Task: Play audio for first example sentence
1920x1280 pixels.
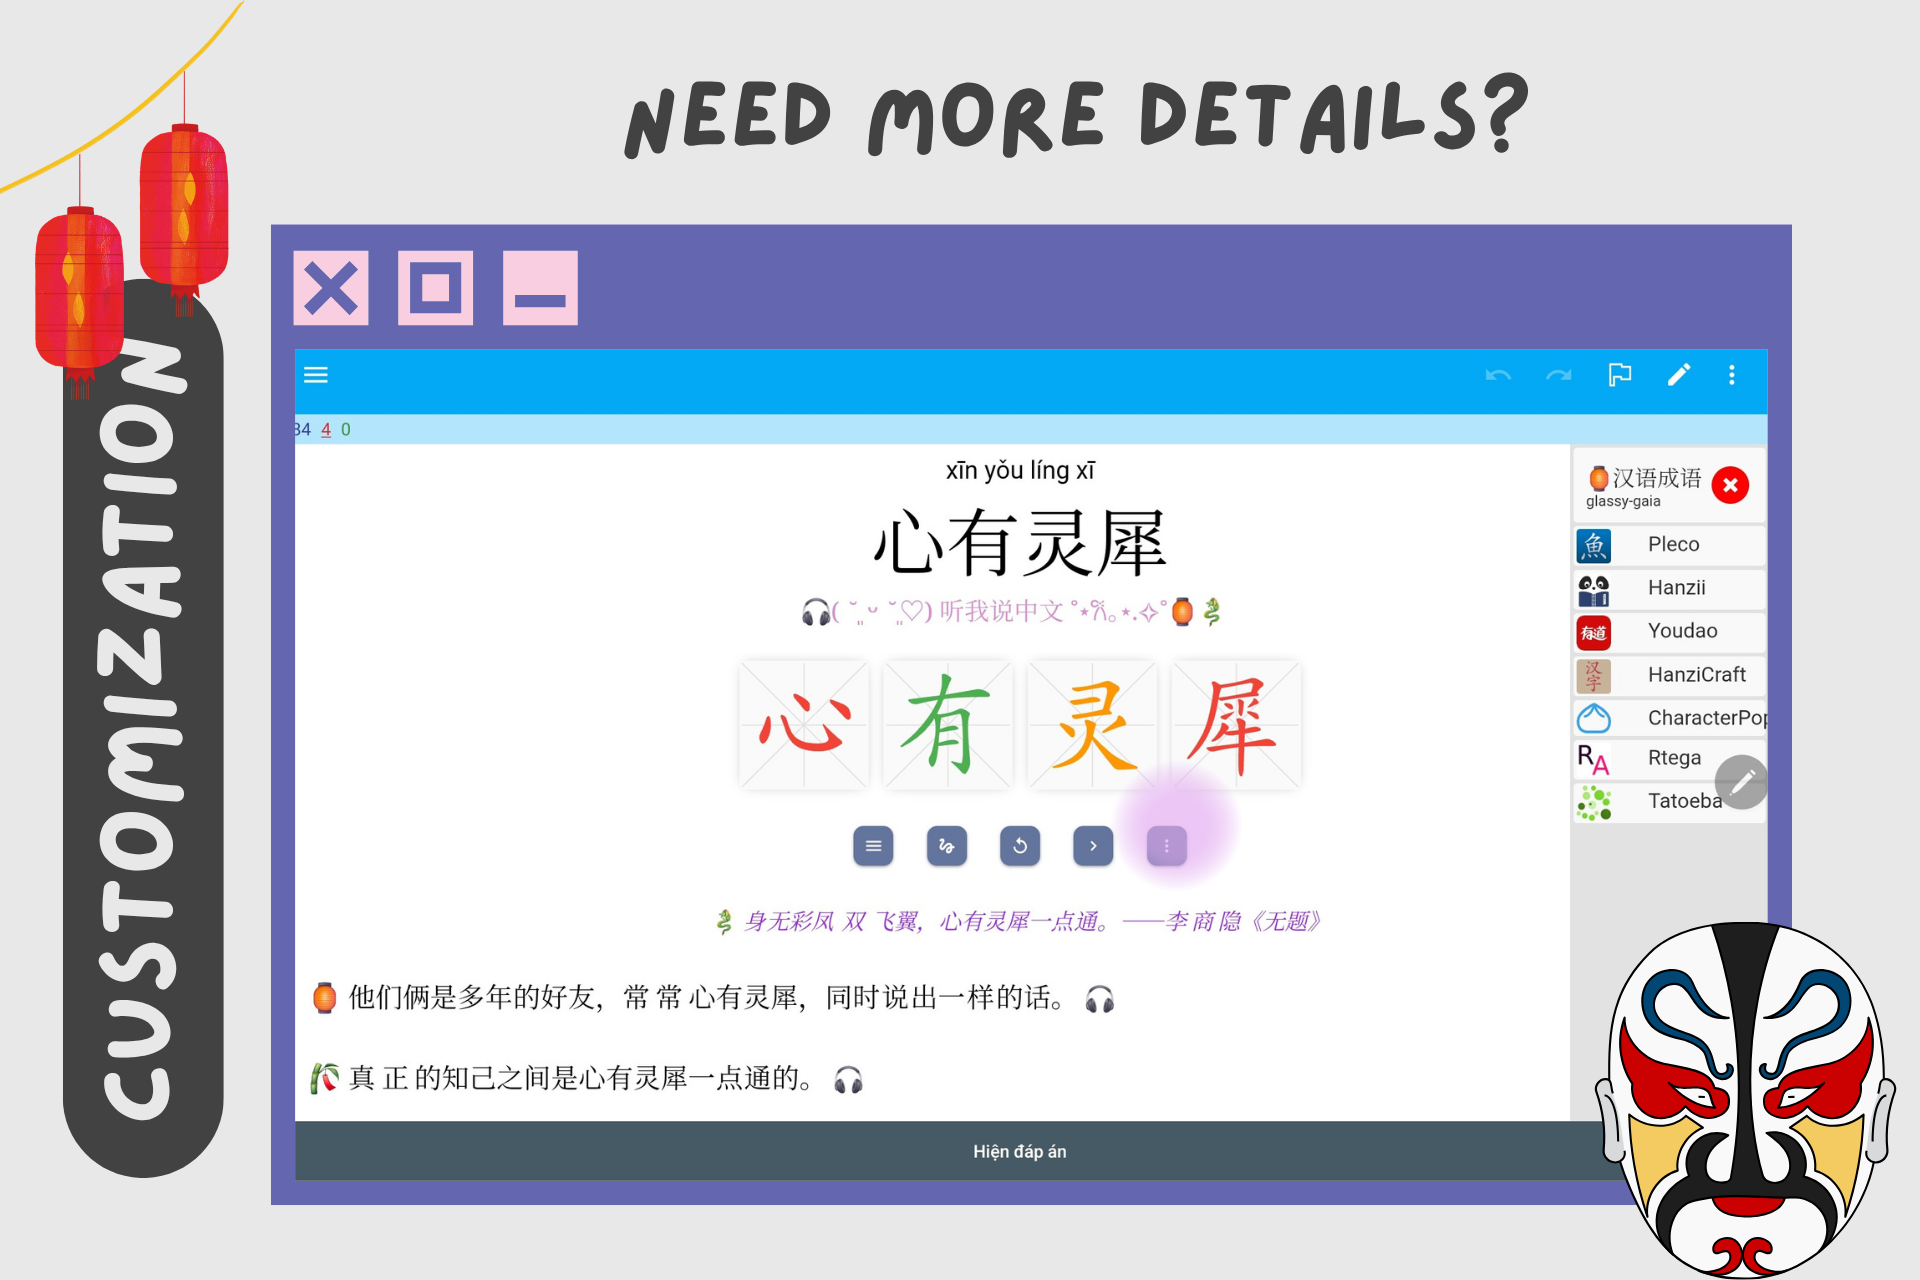Action: 1099,999
